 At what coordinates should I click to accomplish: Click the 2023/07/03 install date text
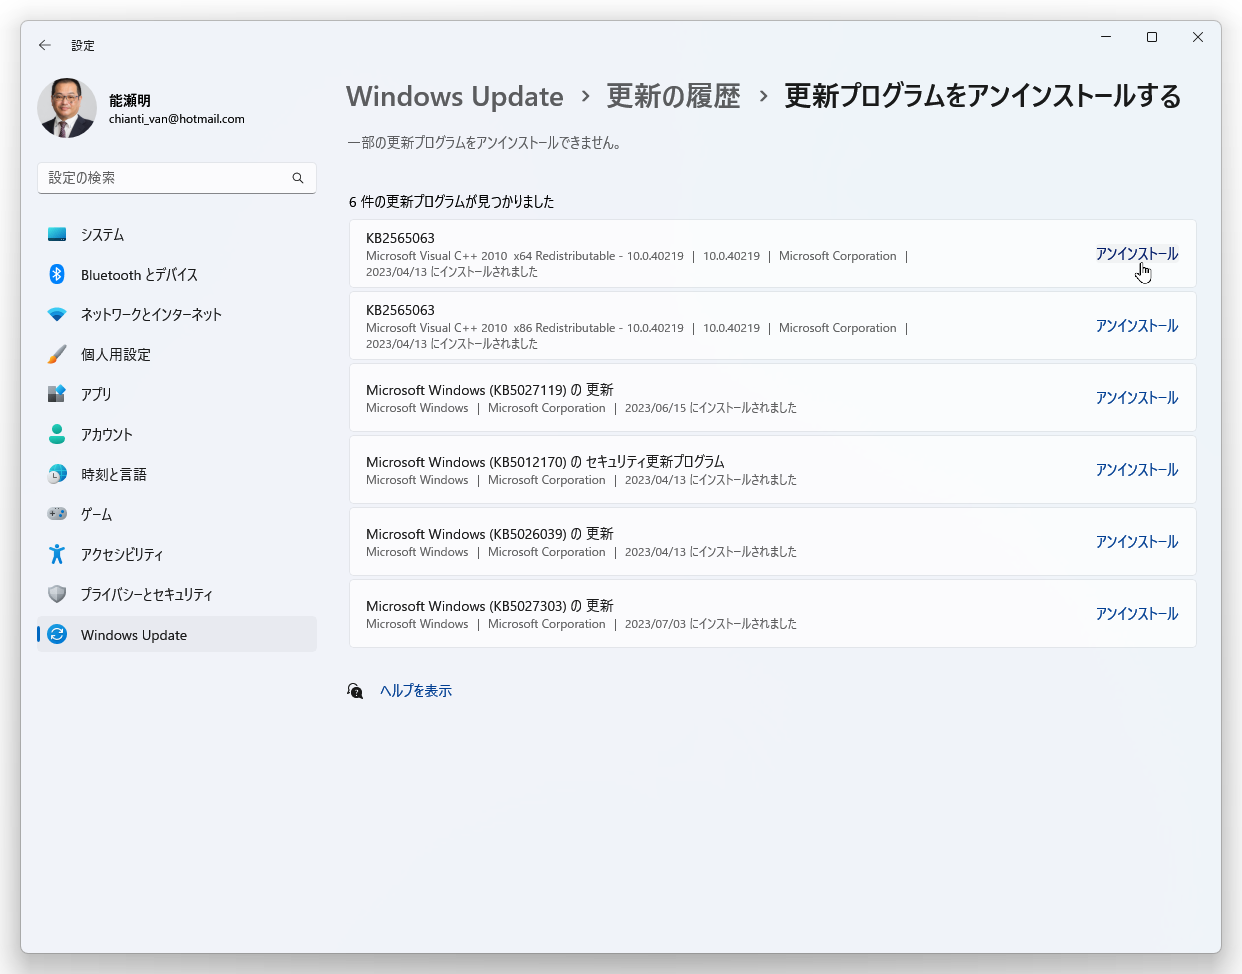tap(711, 624)
